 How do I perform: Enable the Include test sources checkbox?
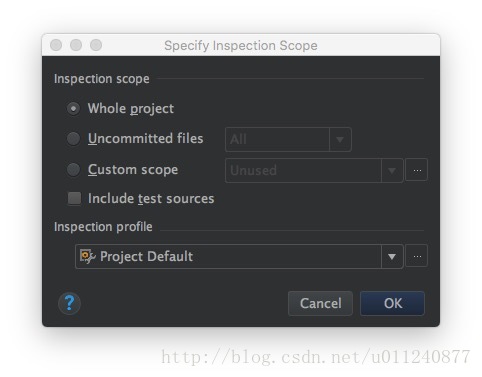tap(74, 198)
